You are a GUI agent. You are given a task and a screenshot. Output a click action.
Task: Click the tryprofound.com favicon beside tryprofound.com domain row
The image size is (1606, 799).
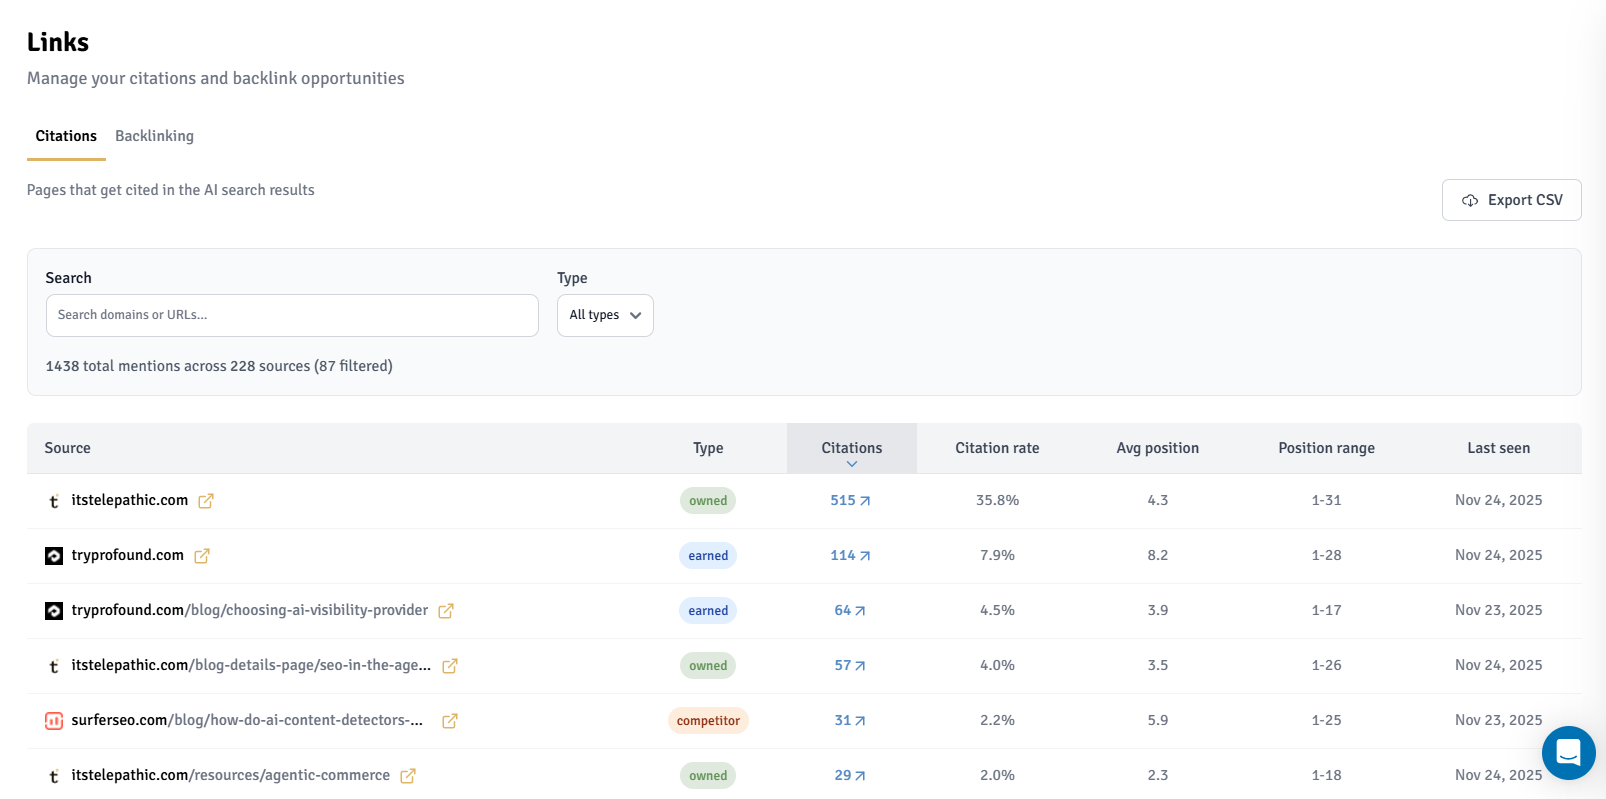point(54,556)
